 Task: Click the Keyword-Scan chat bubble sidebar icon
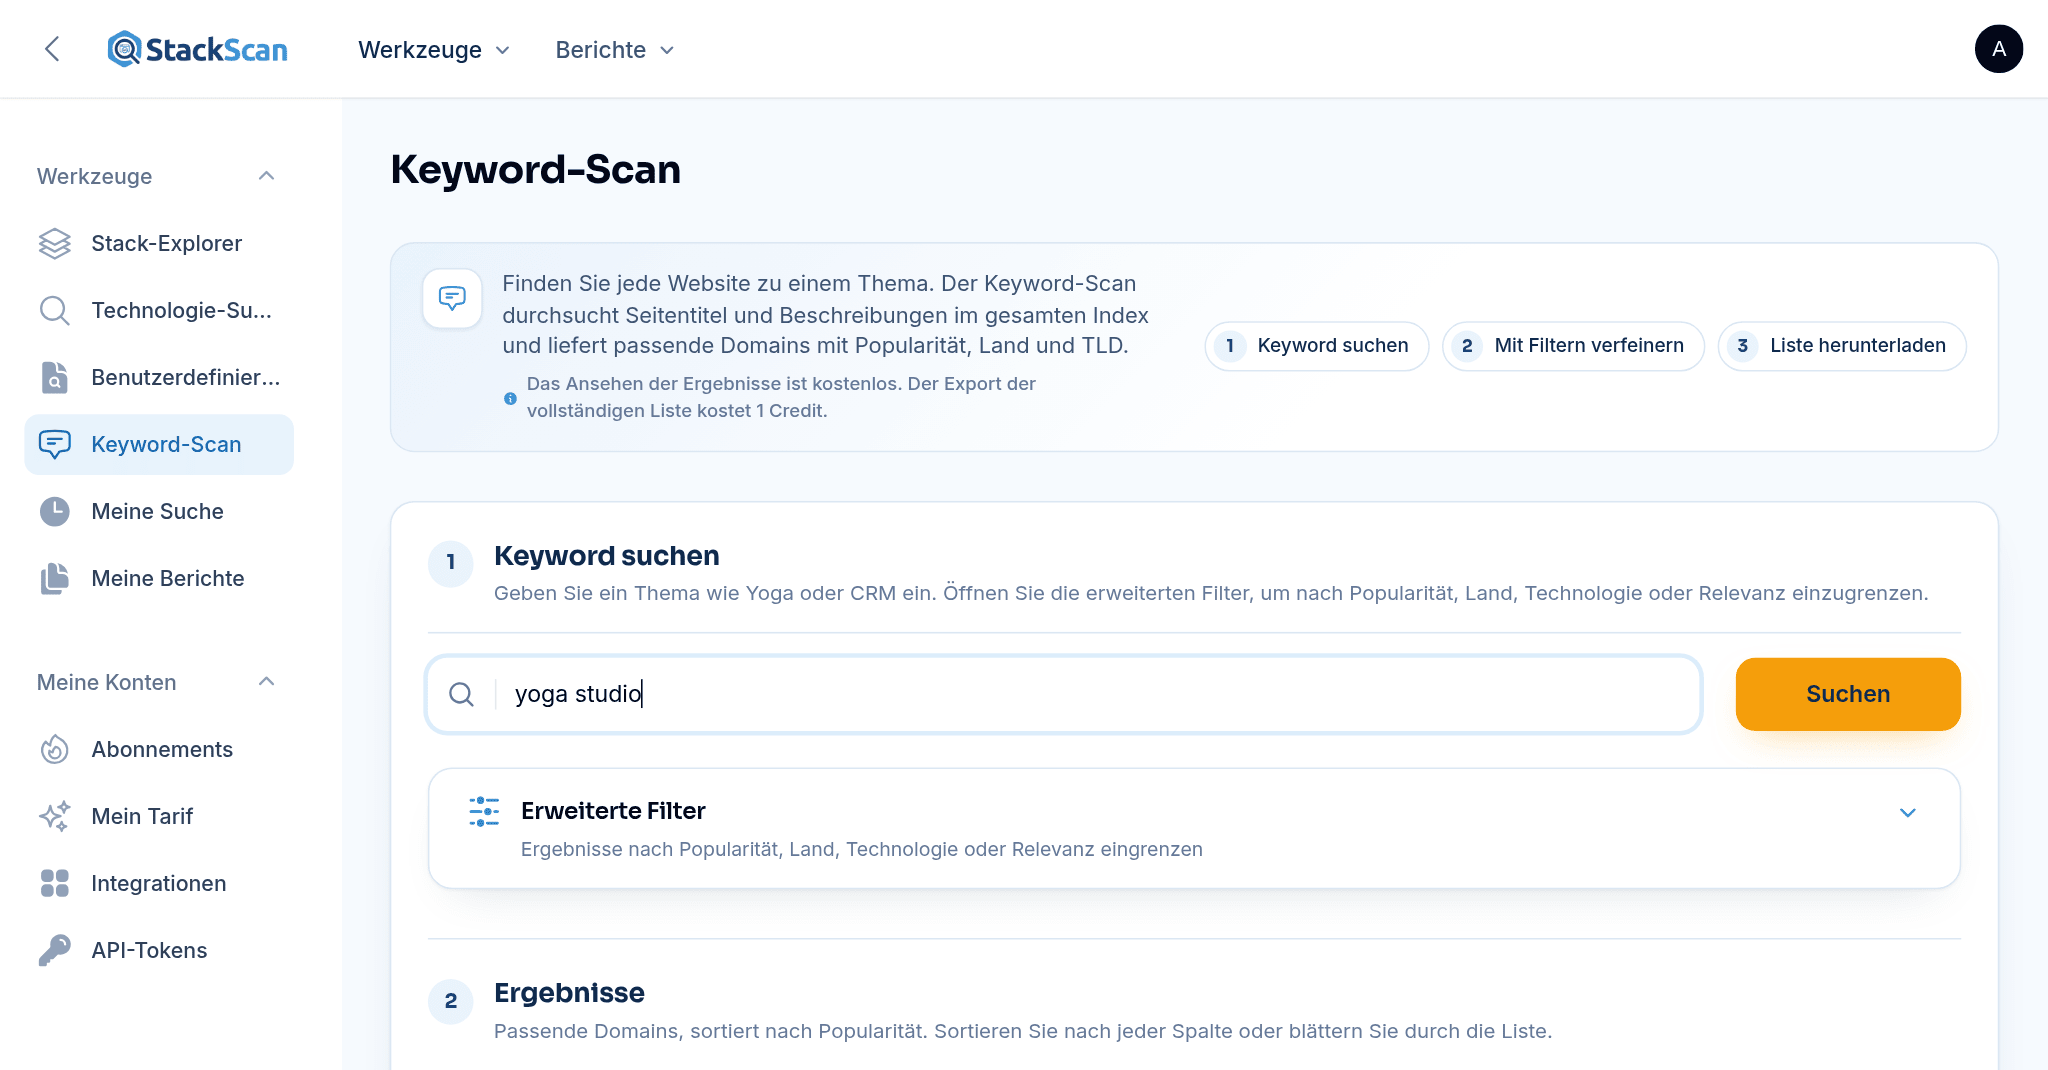point(55,444)
